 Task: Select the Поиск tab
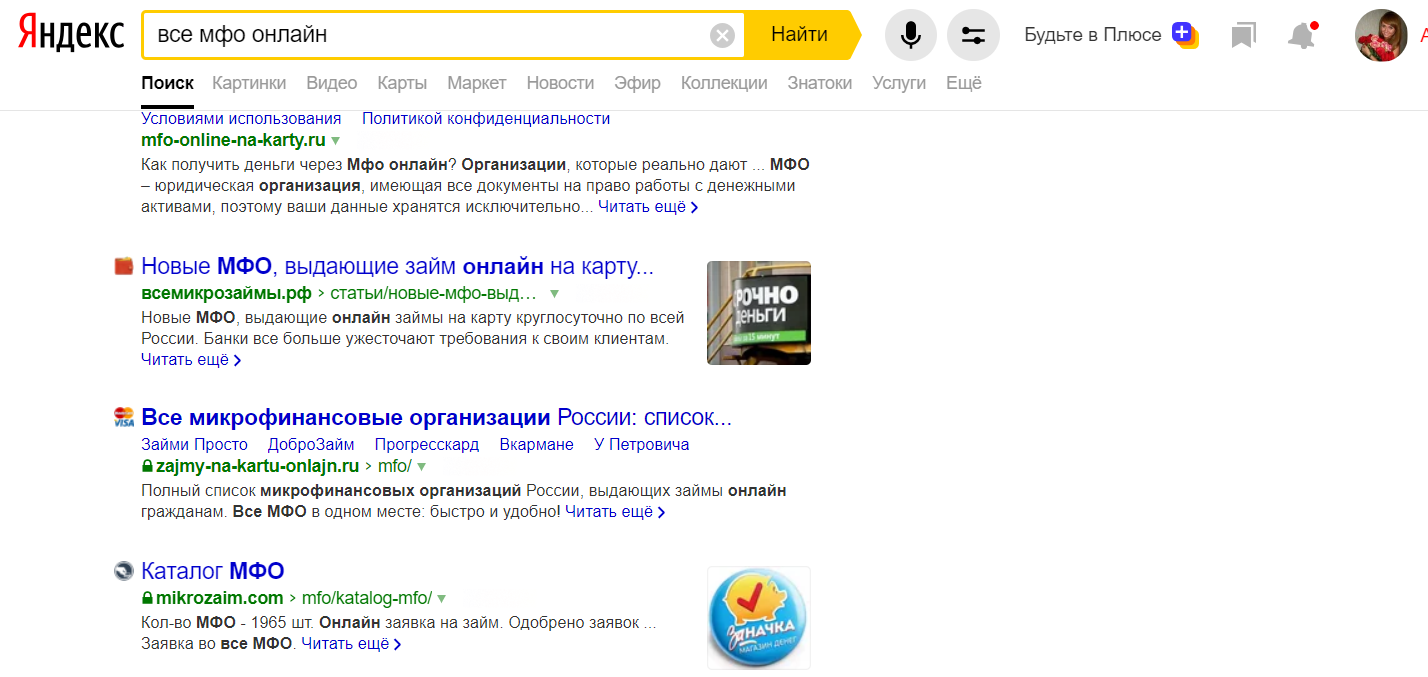[167, 83]
